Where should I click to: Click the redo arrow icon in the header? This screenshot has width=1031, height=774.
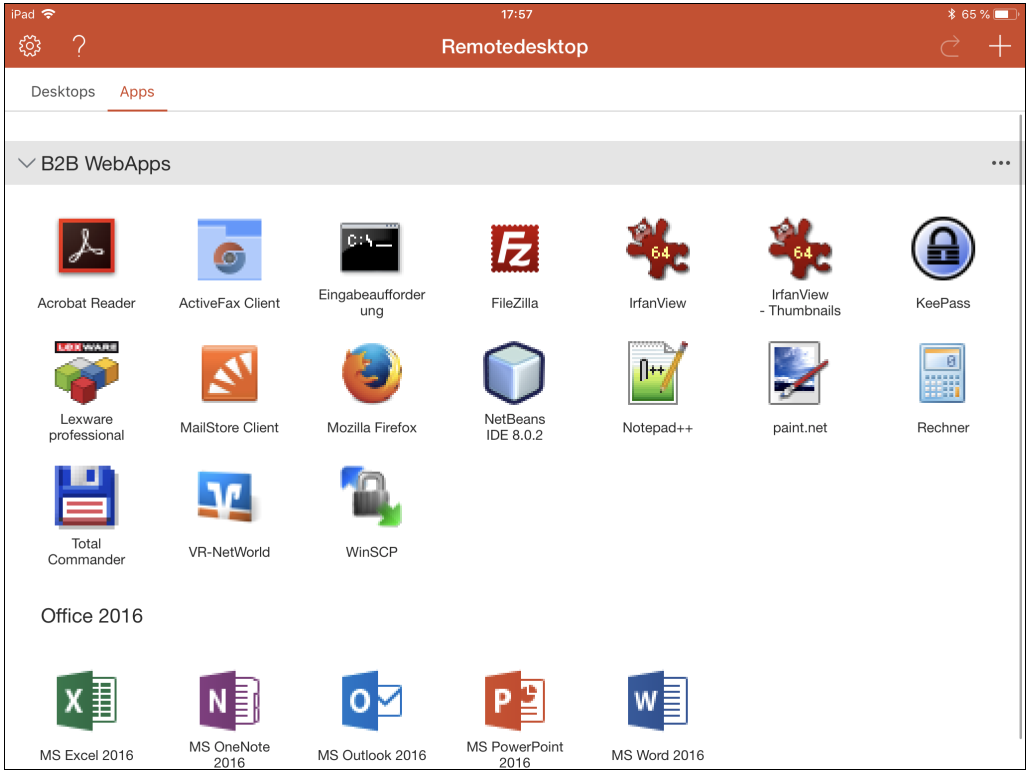tap(950, 47)
